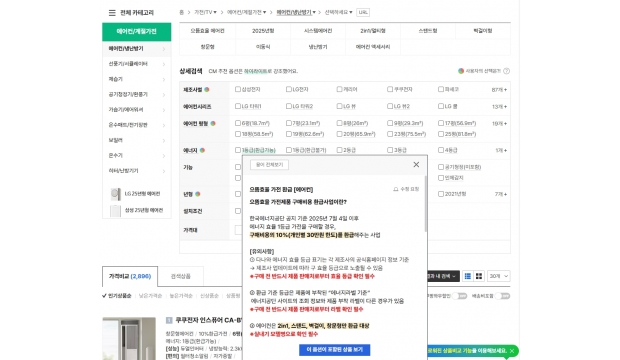Open the 결과 내 검색 dropdown

pos(443,276)
